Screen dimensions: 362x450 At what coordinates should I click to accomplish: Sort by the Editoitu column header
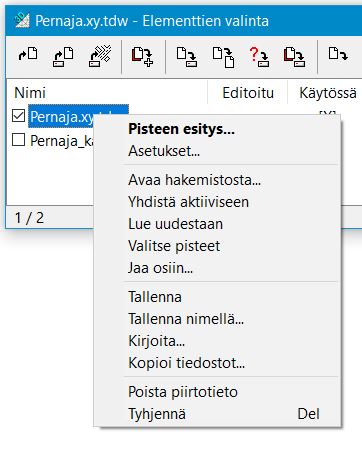click(248, 93)
